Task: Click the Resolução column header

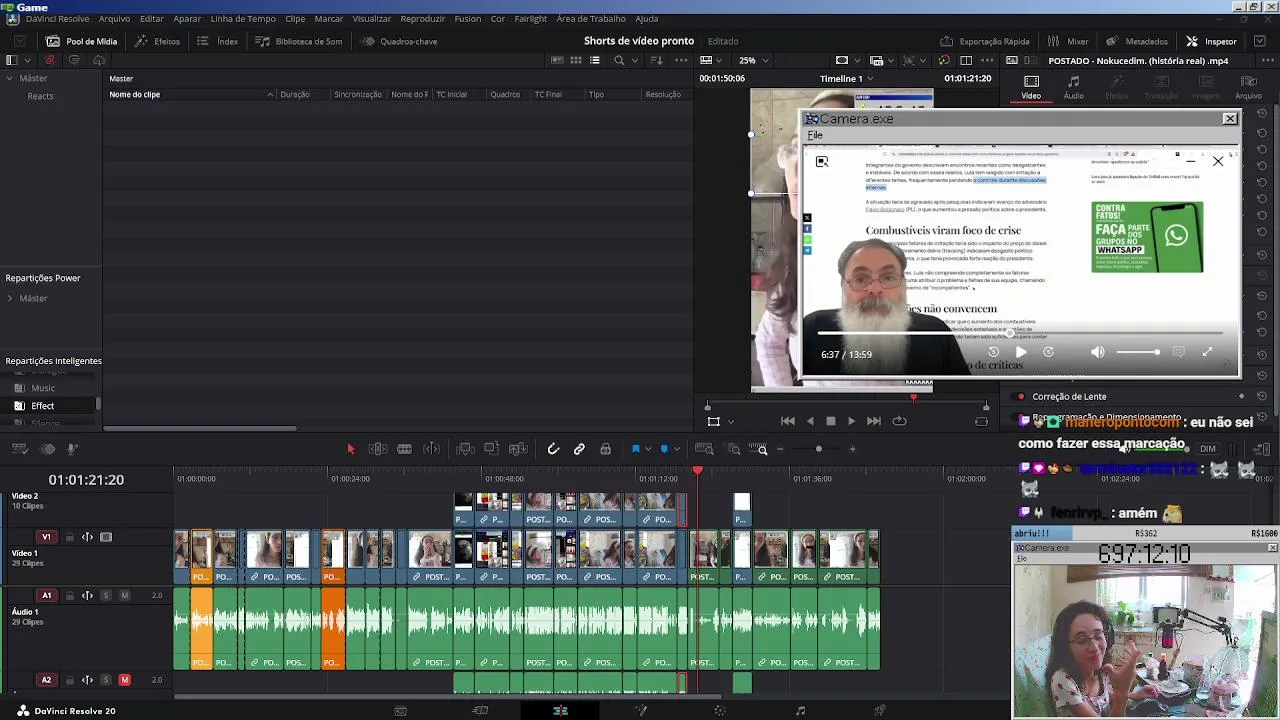Action: (663, 94)
